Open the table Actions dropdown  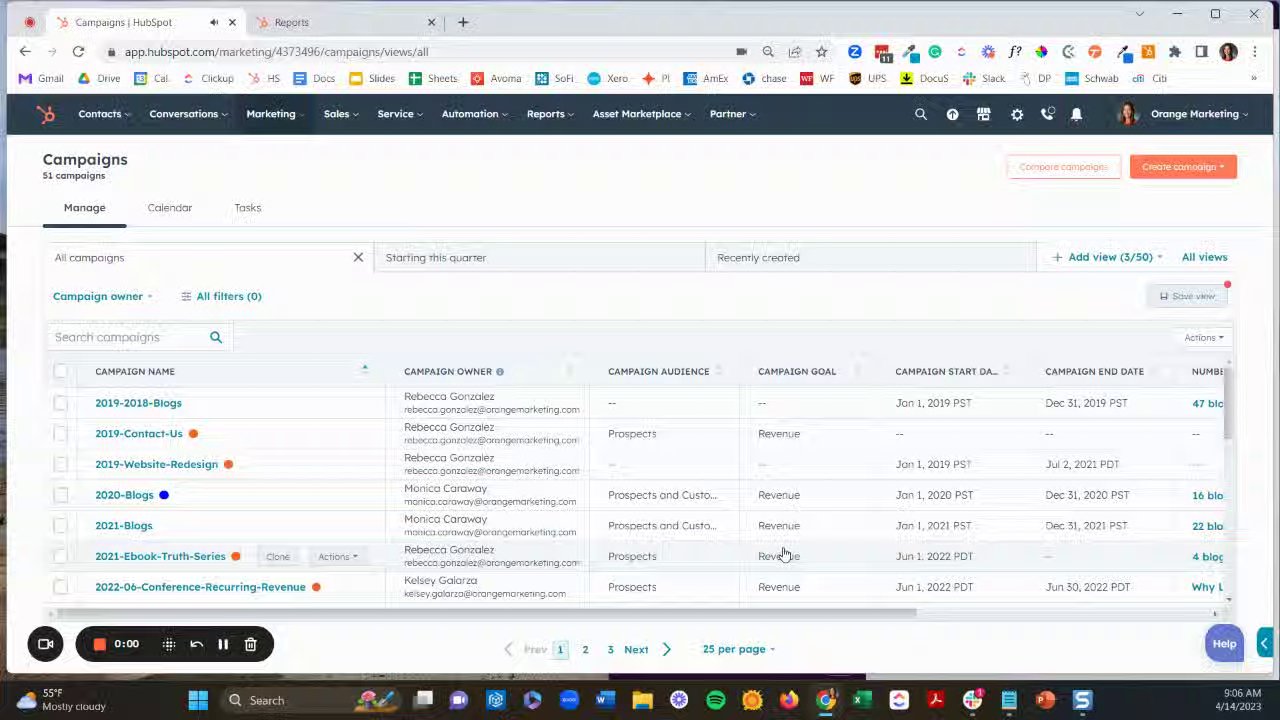(1204, 338)
